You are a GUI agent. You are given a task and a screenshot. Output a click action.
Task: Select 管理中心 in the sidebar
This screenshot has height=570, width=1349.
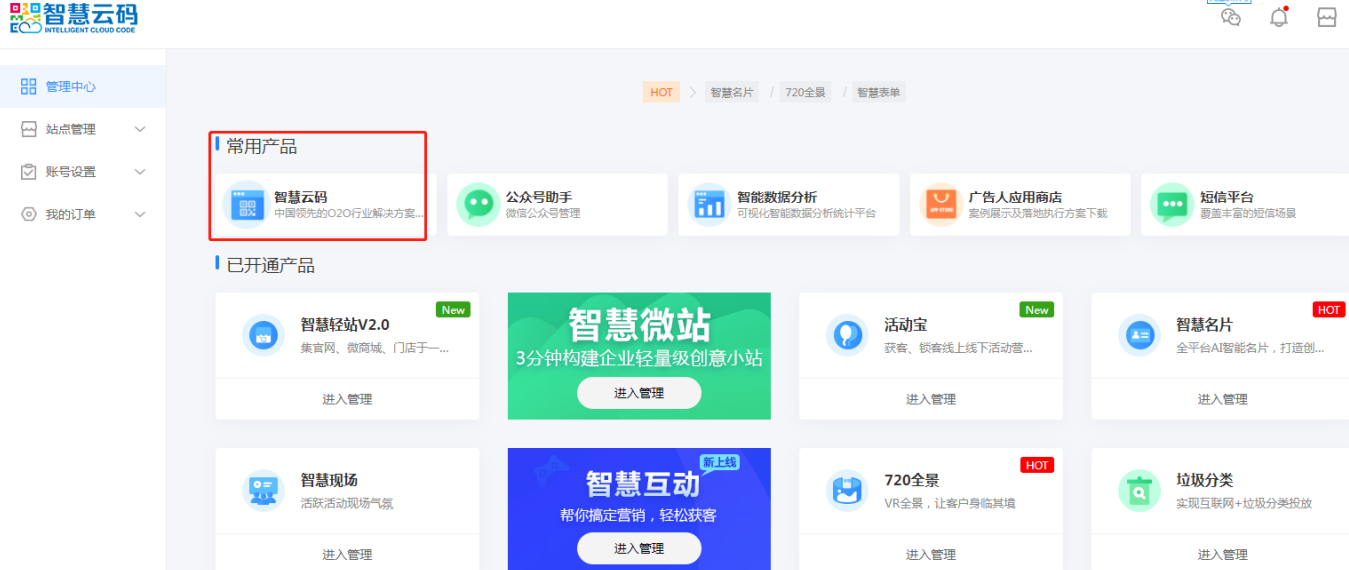pos(70,87)
